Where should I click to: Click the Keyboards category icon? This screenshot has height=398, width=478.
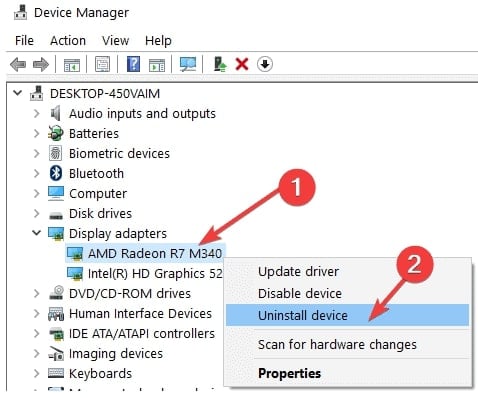coord(56,373)
